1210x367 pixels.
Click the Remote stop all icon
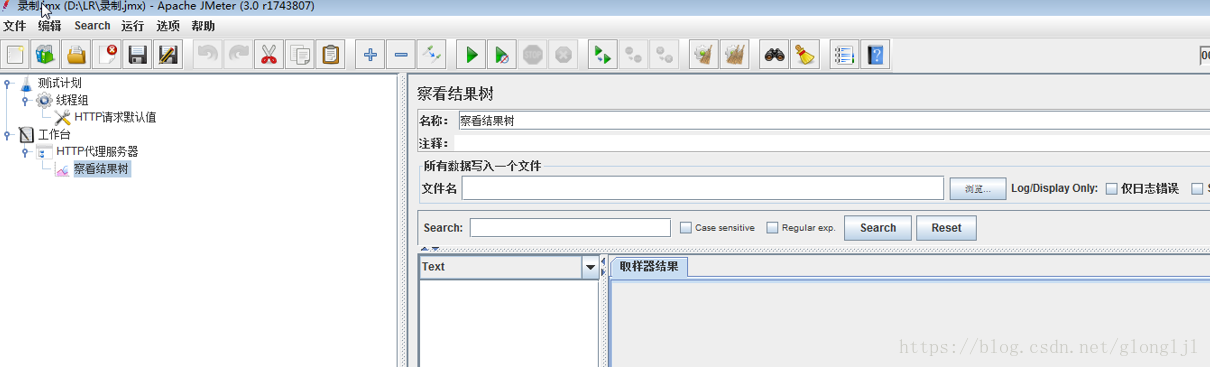633,54
